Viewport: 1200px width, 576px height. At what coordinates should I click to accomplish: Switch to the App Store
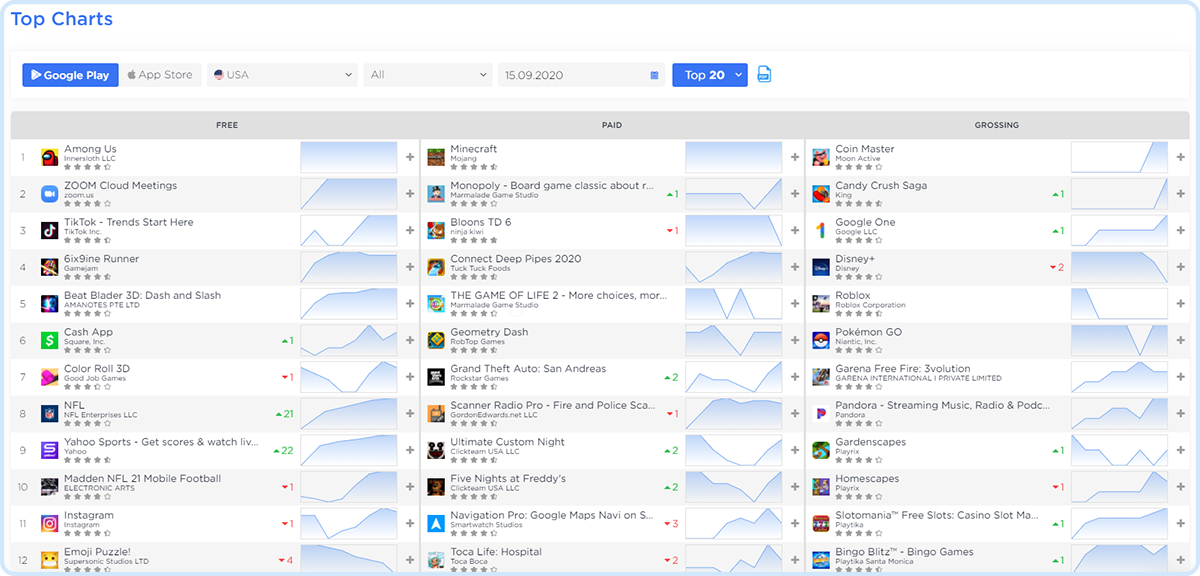[160, 75]
